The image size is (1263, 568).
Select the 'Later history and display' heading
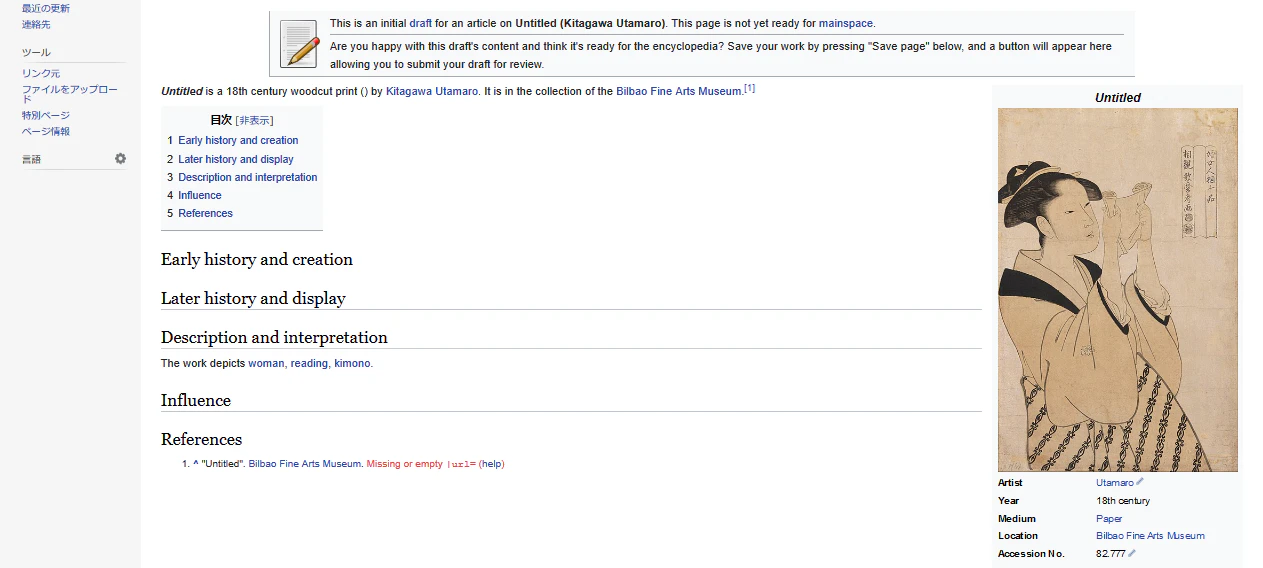(x=253, y=298)
